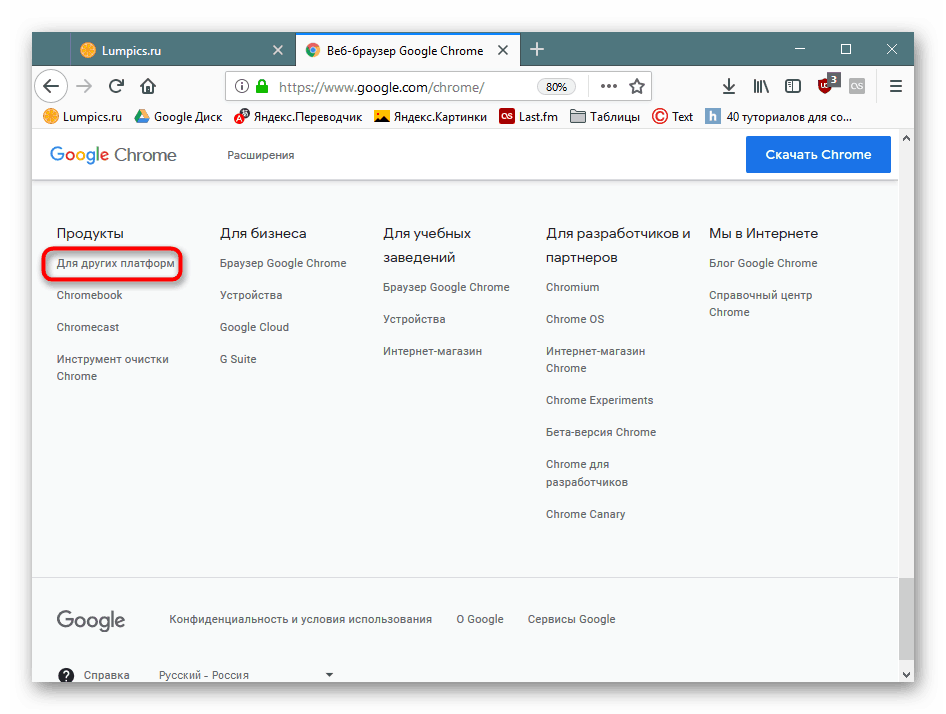This screenshot has height=714, width=946.
Task: Open Браузер Google Chrome under Для бизнеса
Action: pos(283,263)
